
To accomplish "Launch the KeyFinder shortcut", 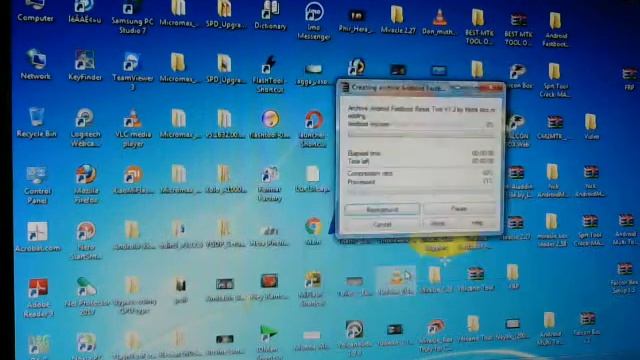I will click(85, 65).
